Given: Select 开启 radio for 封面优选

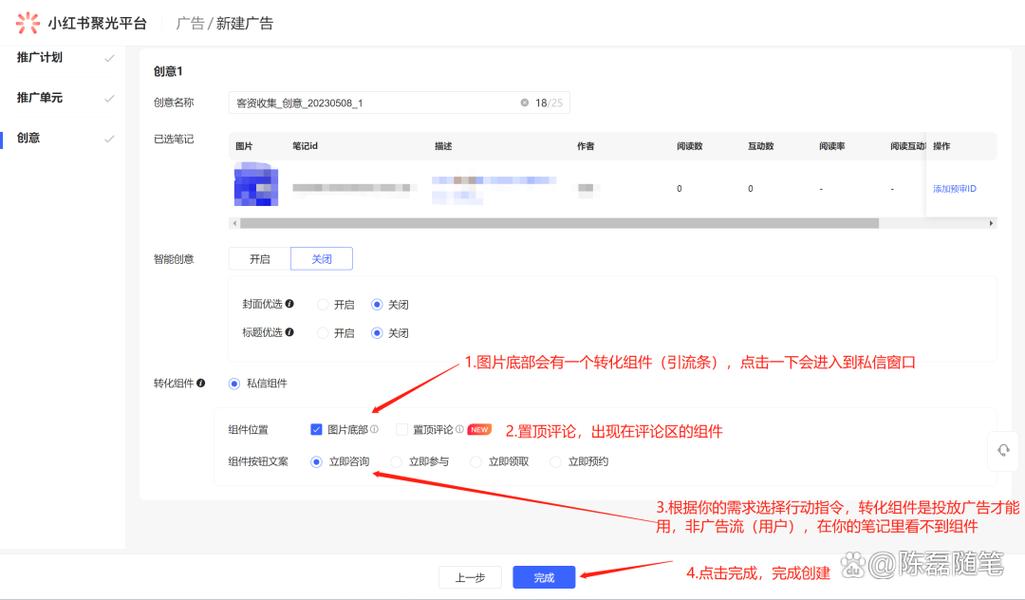Looking at the screenshot, I should coord(323,305).
